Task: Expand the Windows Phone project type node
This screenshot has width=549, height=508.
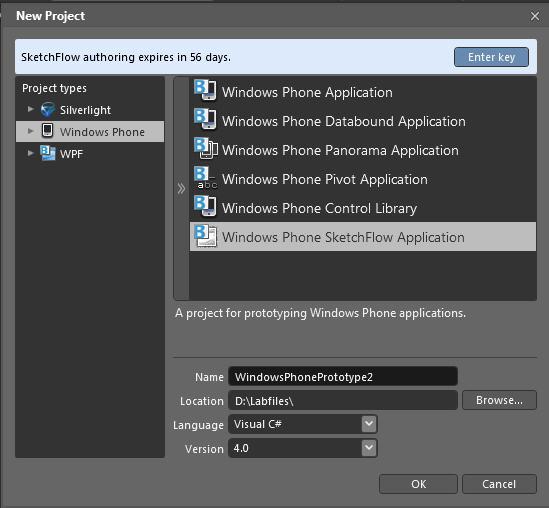Action: [31, 131]
